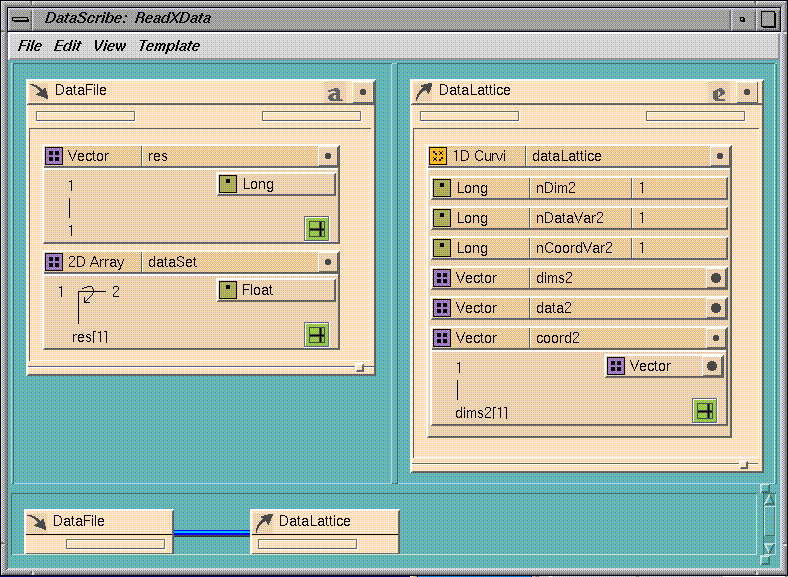Toggle the dot button on dims2 row
This screenshot has height=577, width=788.
(x=715, y=278)
